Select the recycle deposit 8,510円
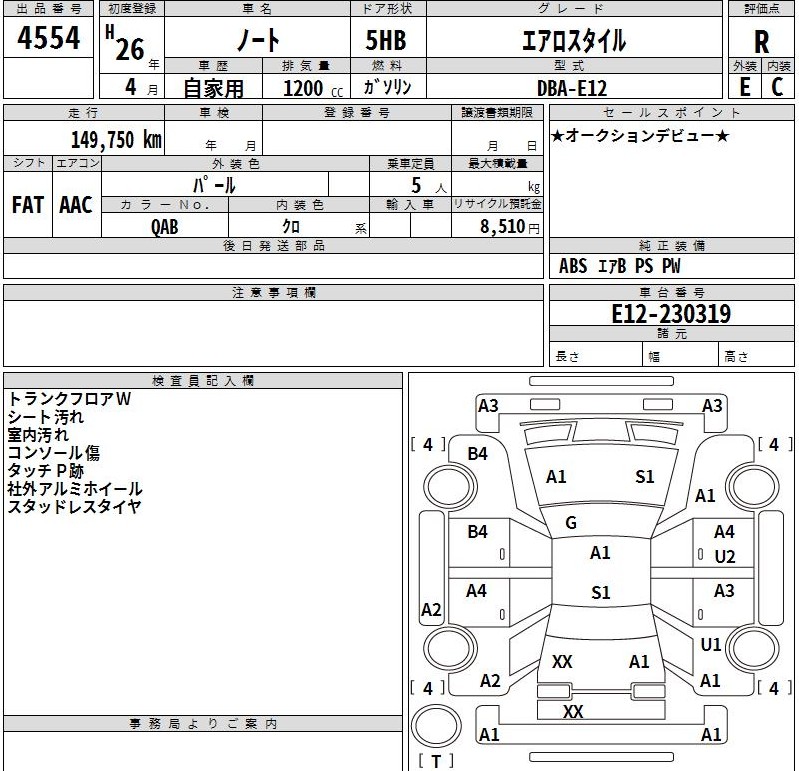The width and height of the screenshot is (799, 771). [x=510, y=226]
